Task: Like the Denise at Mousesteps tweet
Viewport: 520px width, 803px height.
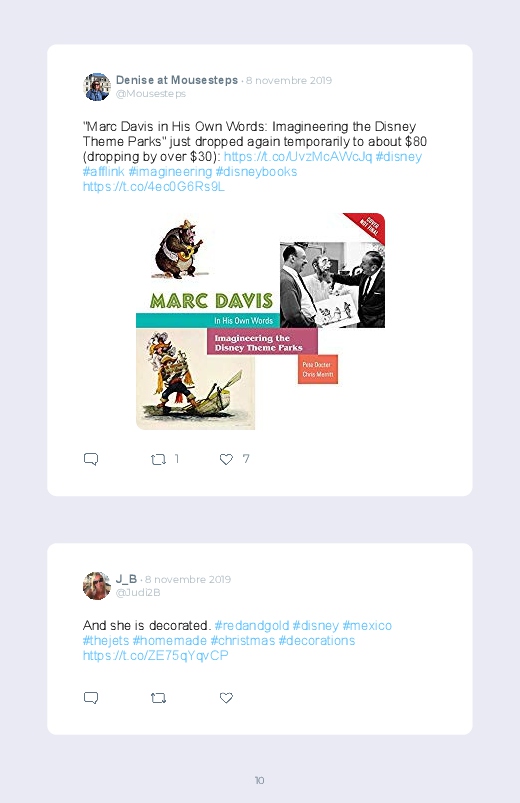Action: 226,459
